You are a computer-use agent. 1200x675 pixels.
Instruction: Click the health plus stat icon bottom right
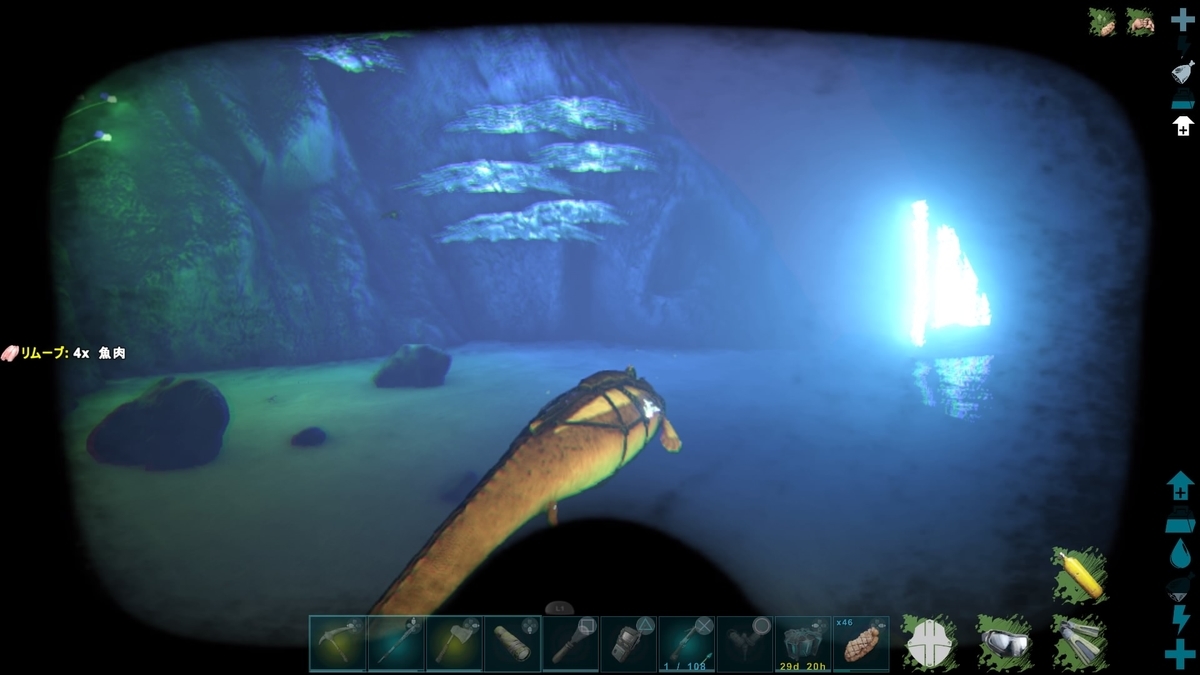(x=1181, y=653)
